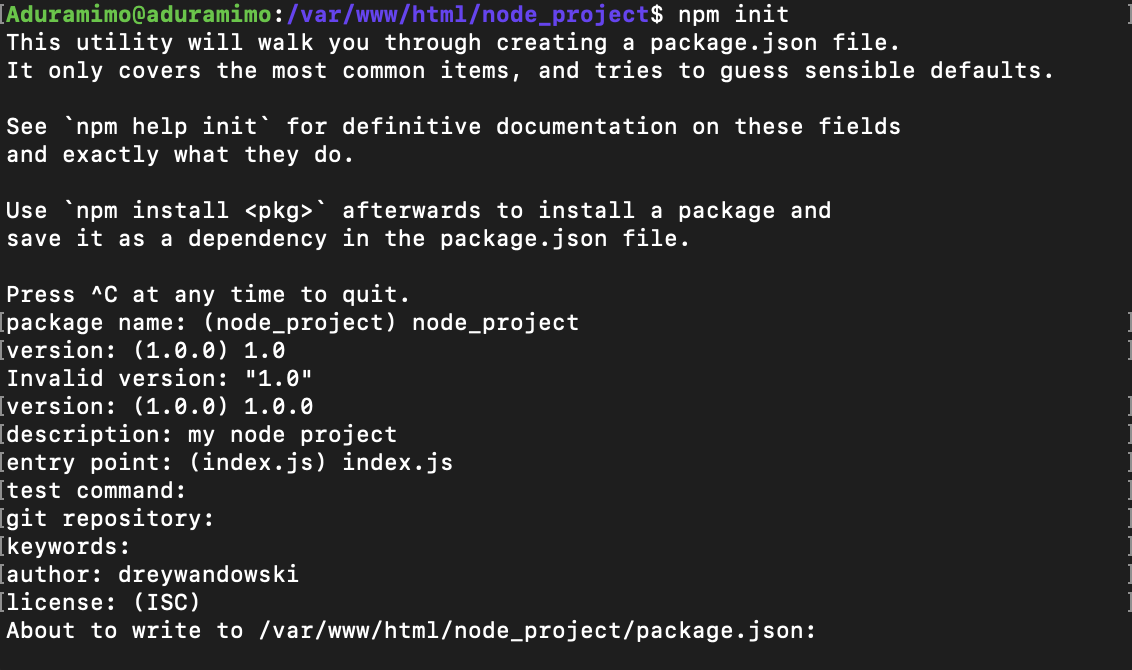Image resolution: width=1132 pixels, height=670 pixels.
Task: Click the /var/www/html/node_project path in the shell prompt
Action: 468,15
